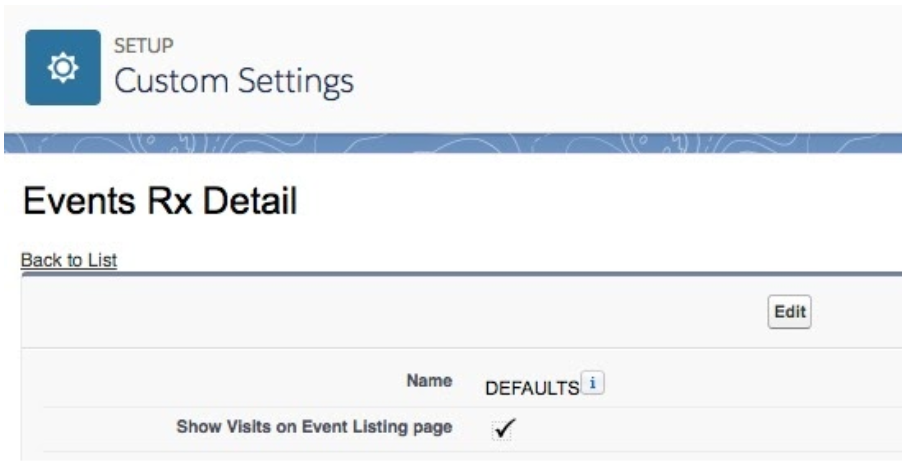The height and width of the screenshot is (467, 910).
Task: Click the Show Visits on Event Listing label
Action: (x=314, y=426)
